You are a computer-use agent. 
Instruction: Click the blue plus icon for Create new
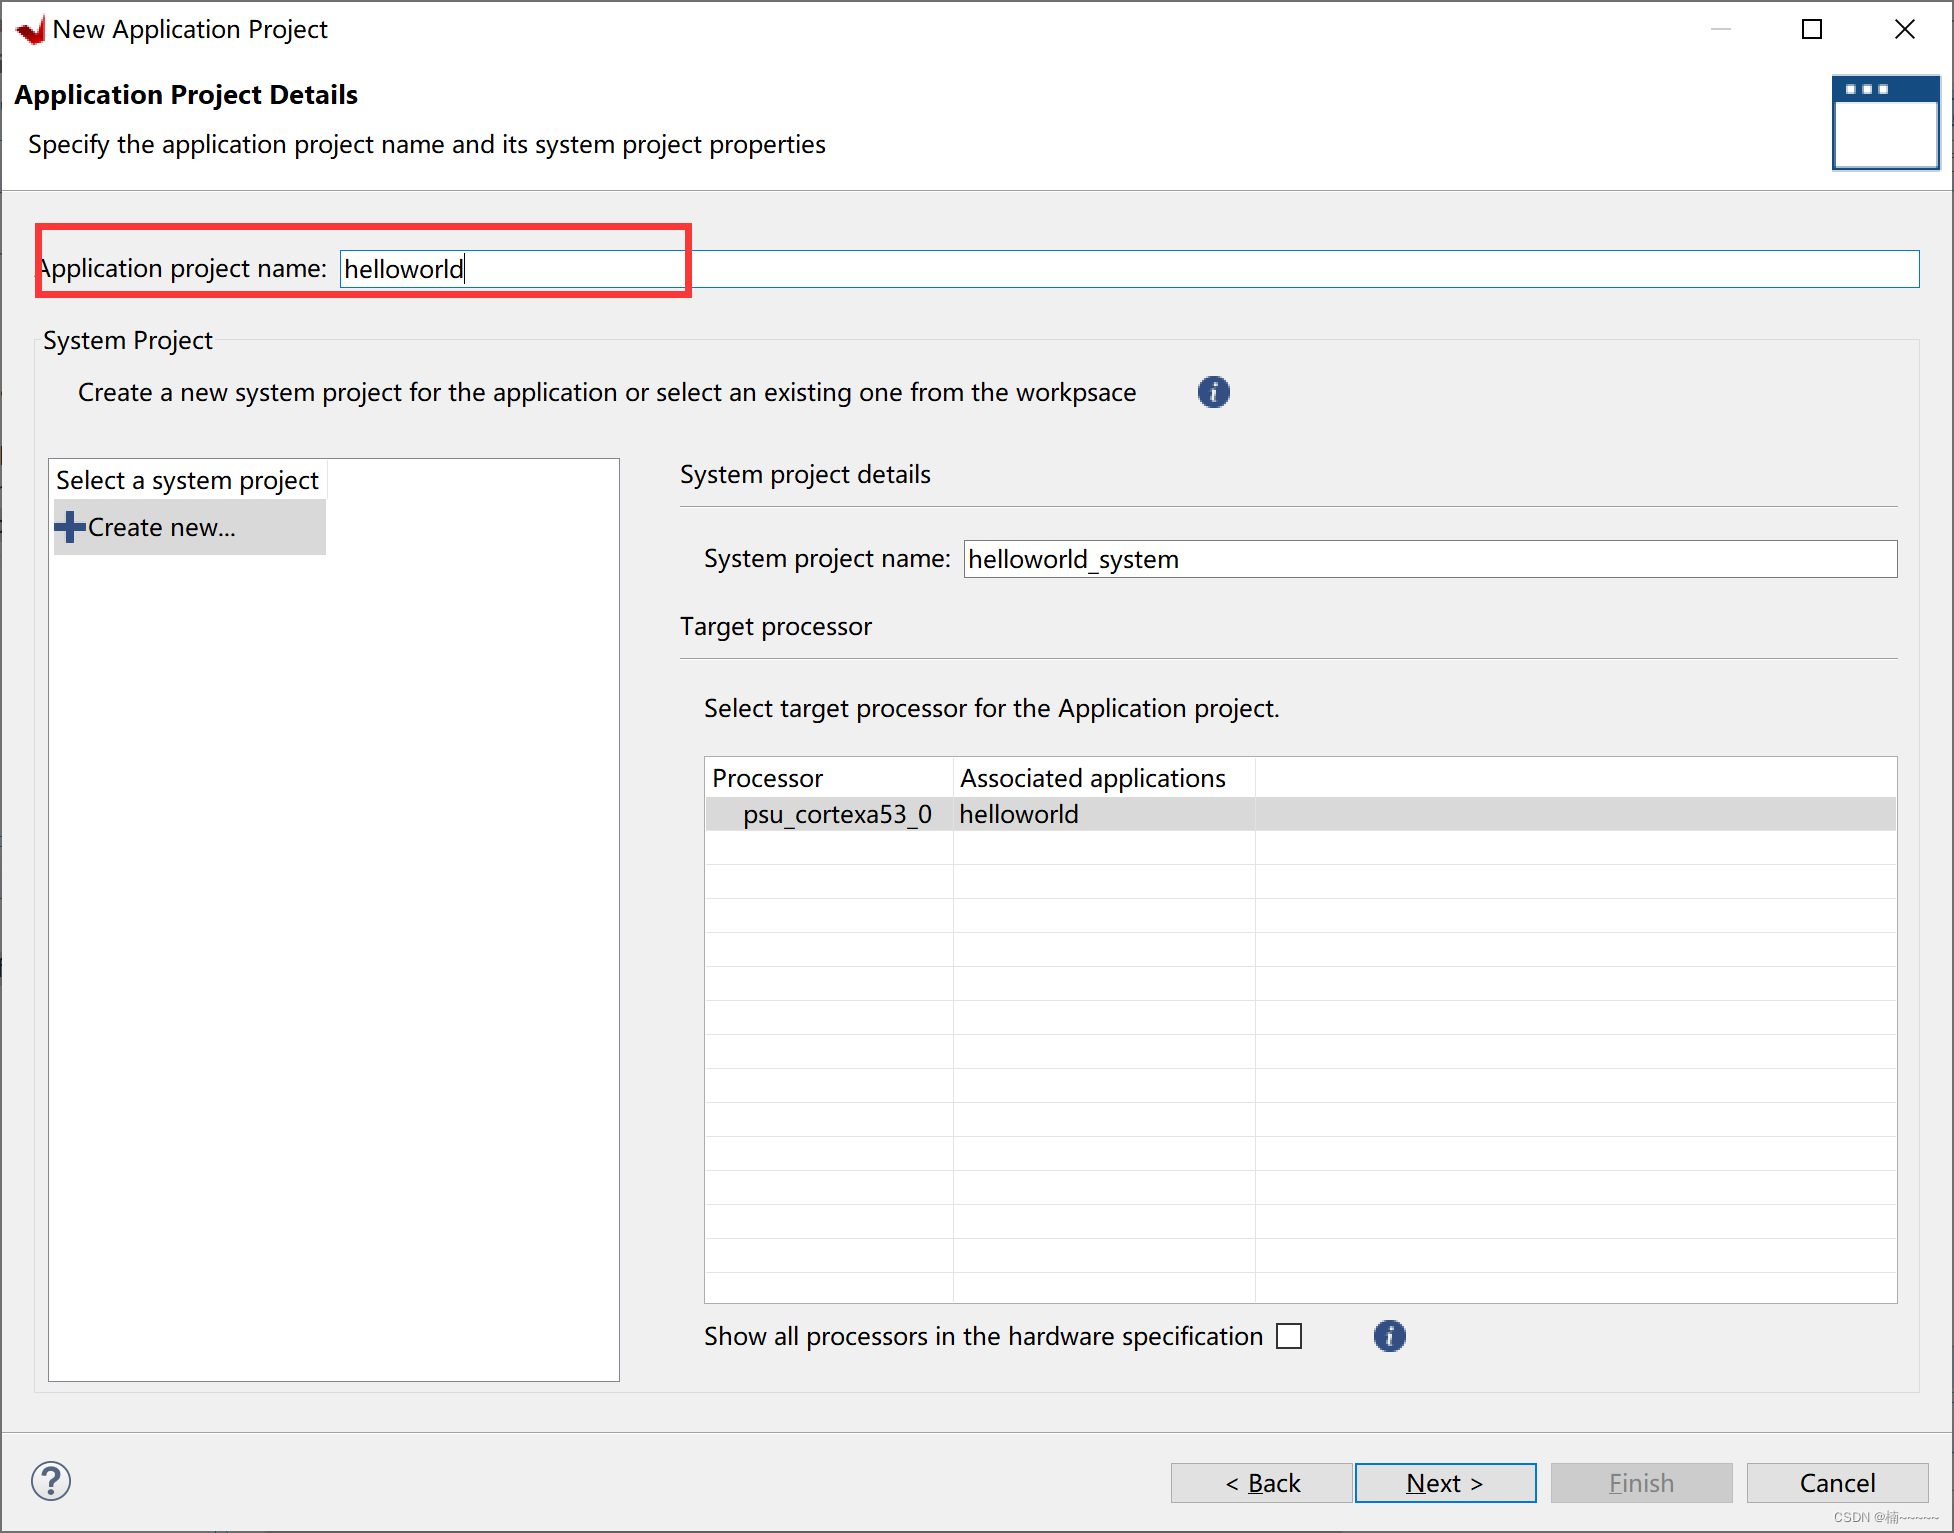coord(70,527)
